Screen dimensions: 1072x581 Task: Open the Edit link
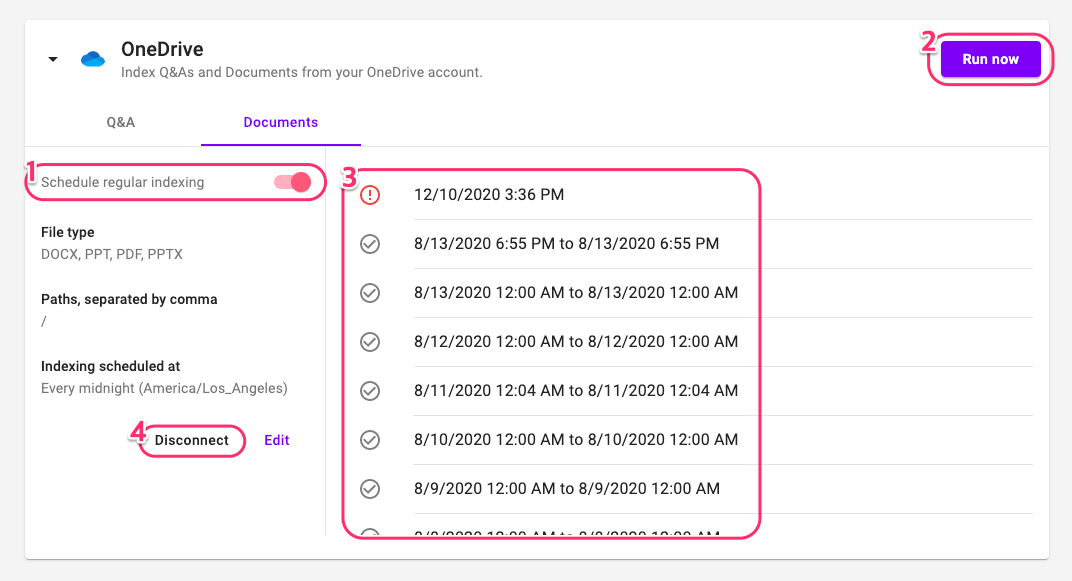(x=277, y=440)
